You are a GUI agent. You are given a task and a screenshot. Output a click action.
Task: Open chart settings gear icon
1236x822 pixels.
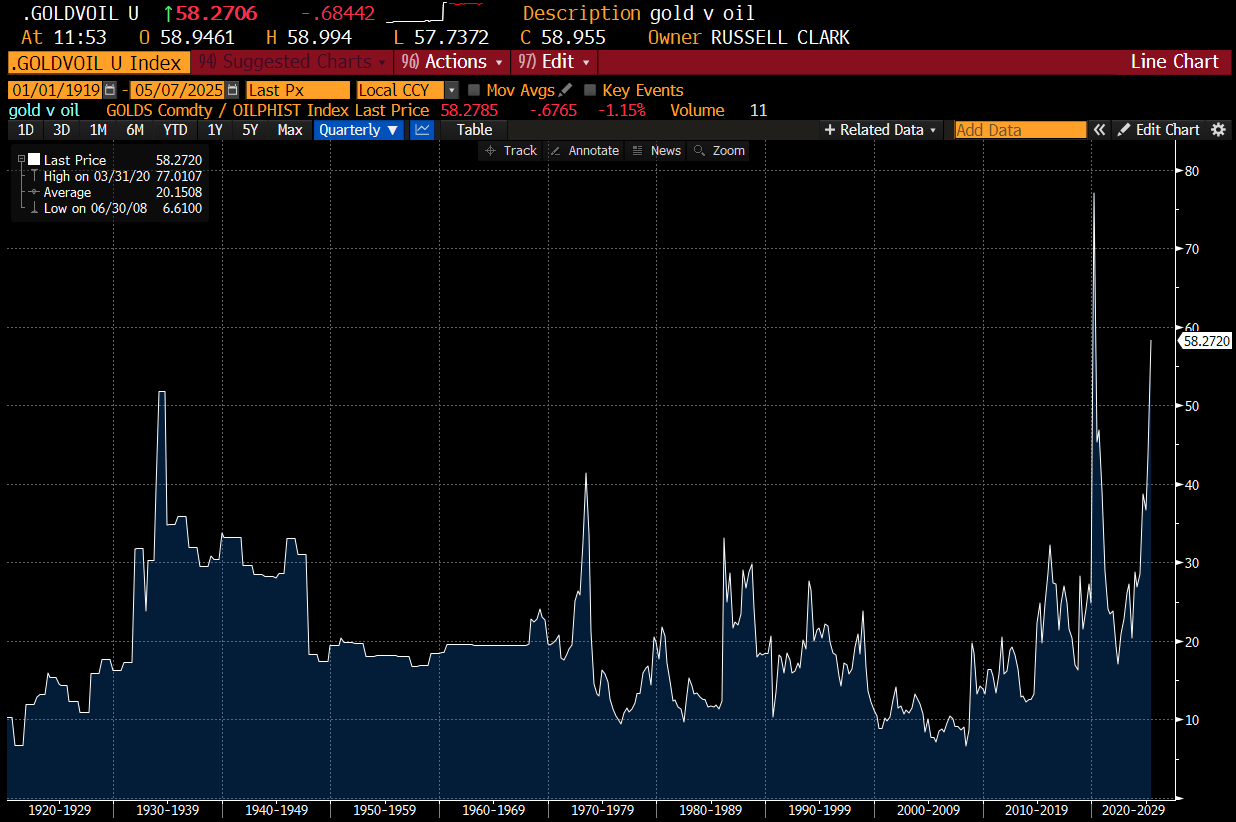[1218, 129]
